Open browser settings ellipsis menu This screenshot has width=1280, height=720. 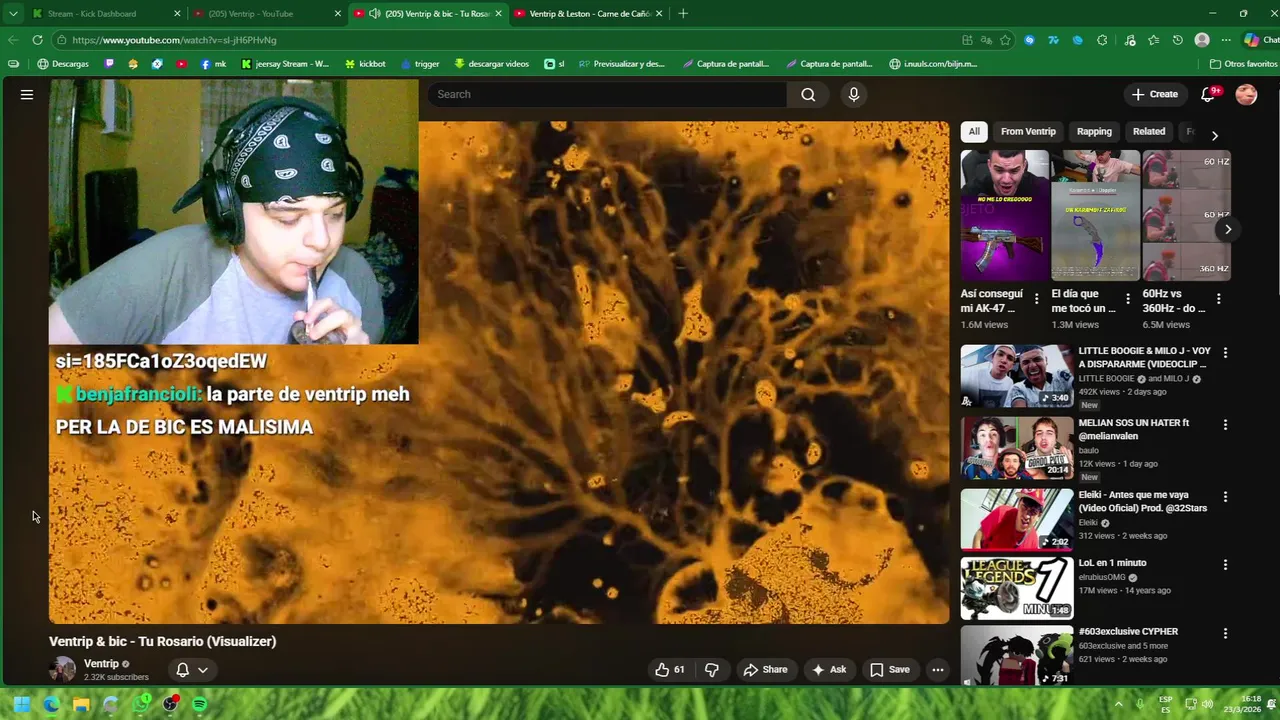pyautogui.click(x=1226, y=40)
